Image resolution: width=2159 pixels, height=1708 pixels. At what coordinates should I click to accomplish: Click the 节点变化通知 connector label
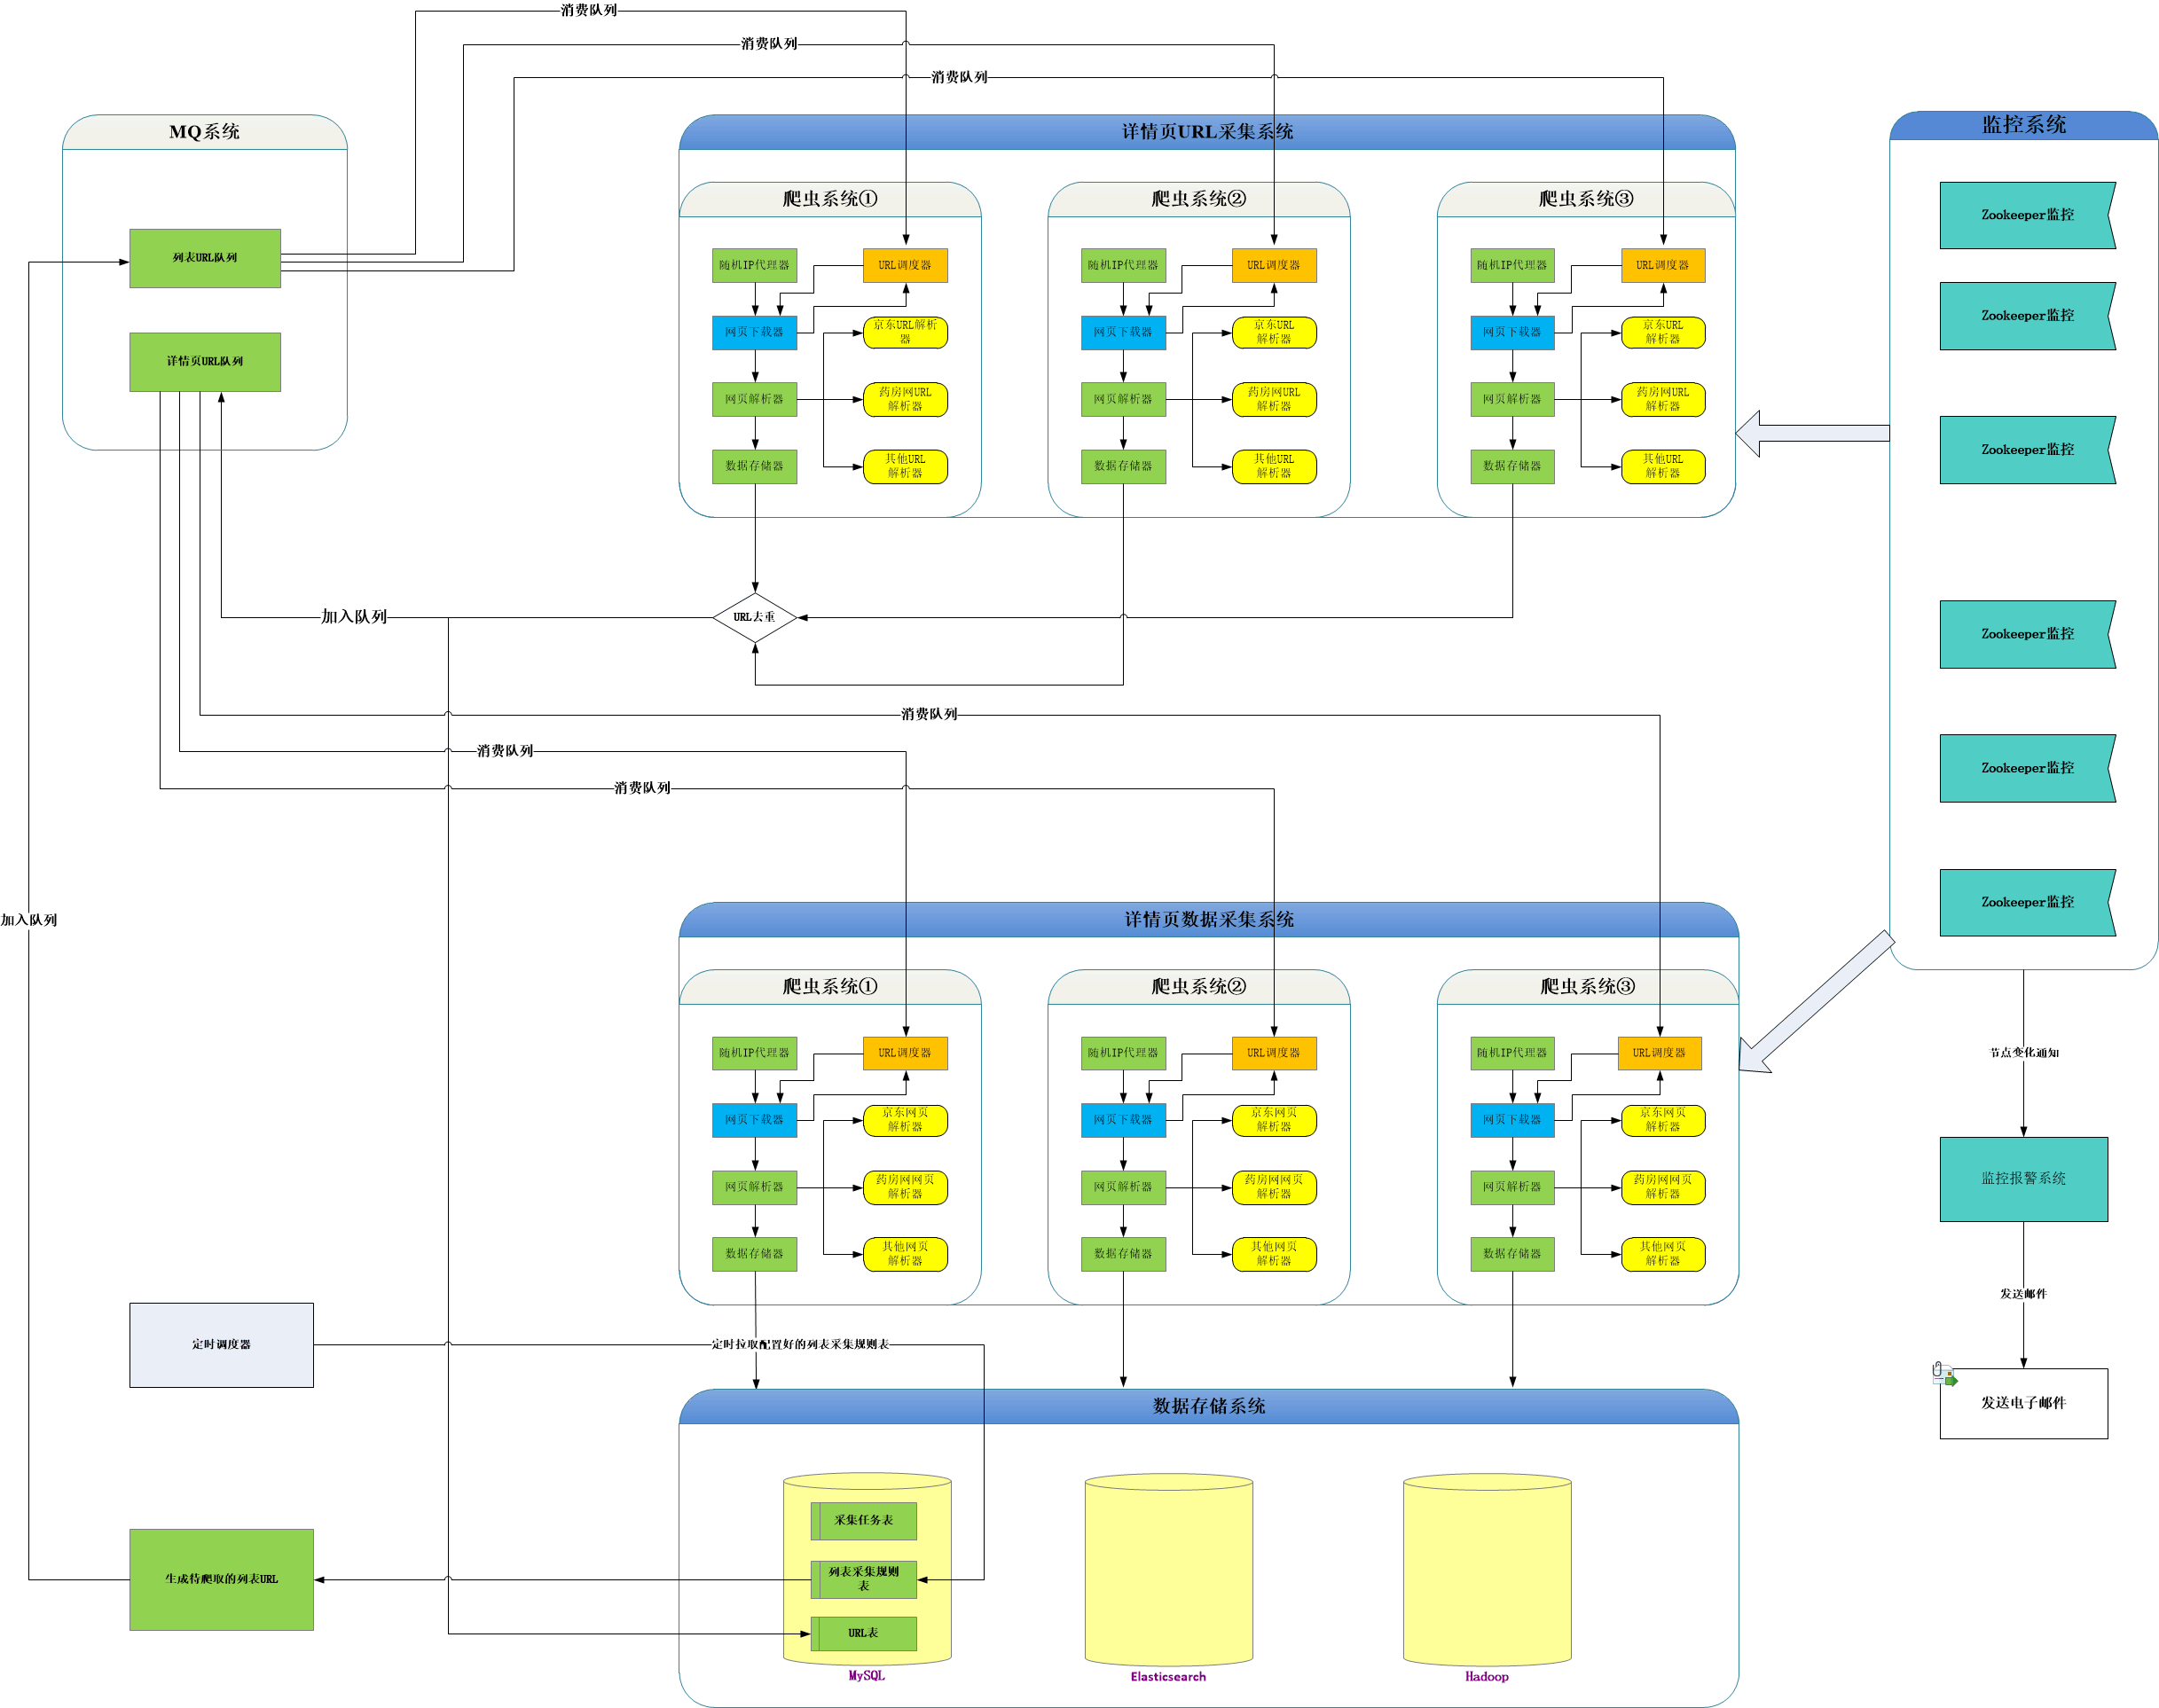pyautogui.click(x=2024, y=1052)
